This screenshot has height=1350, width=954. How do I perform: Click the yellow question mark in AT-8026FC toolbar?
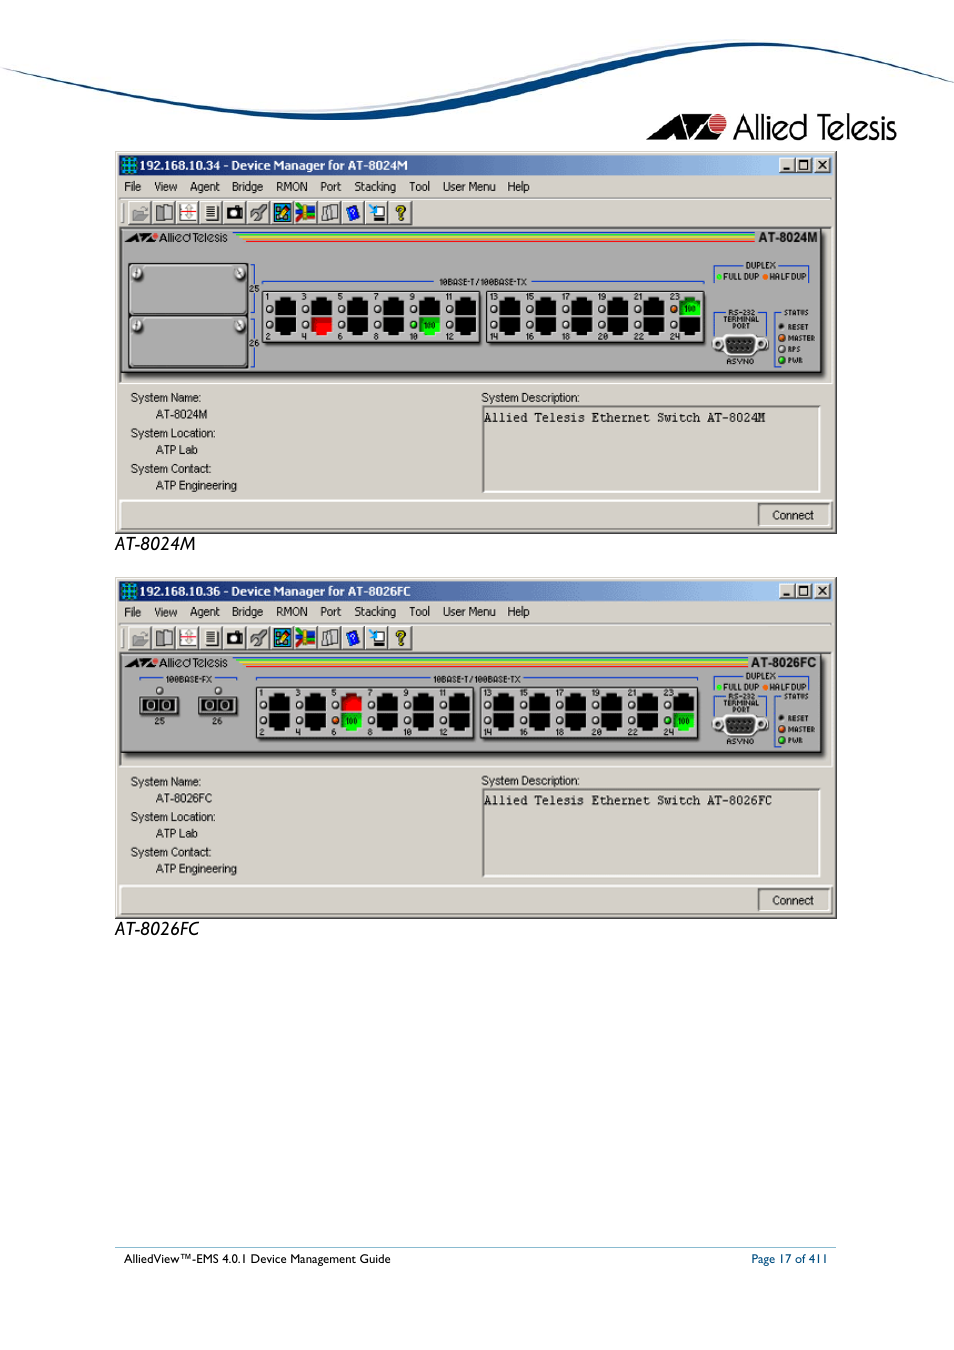point(401,638)
